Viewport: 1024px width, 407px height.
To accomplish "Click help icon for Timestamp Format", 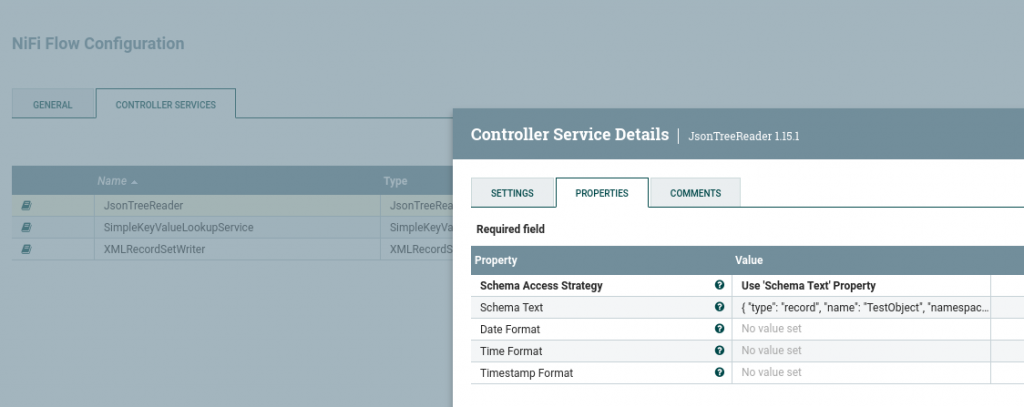I will point(719,373).
